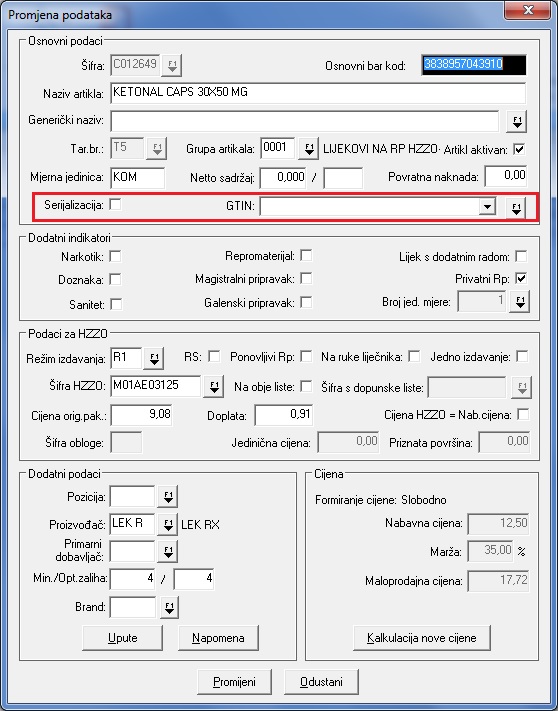Open F1 lookup for Broj jed. mjere
The image size is (558, 711).
(520, 302)
